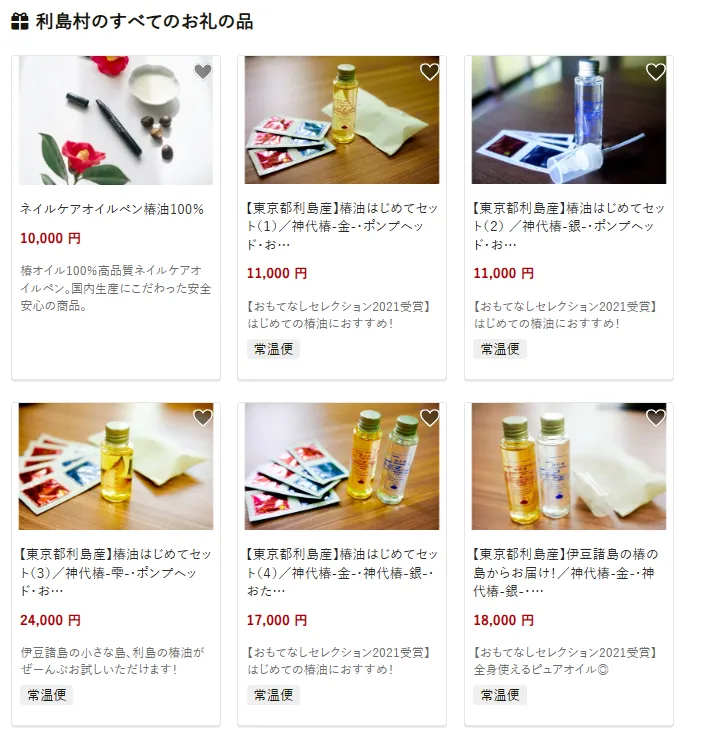This screenshot has width=702, height=742.
Task: View the 伊豆諸島の椿の島 product image
Action: click(569, 466)
